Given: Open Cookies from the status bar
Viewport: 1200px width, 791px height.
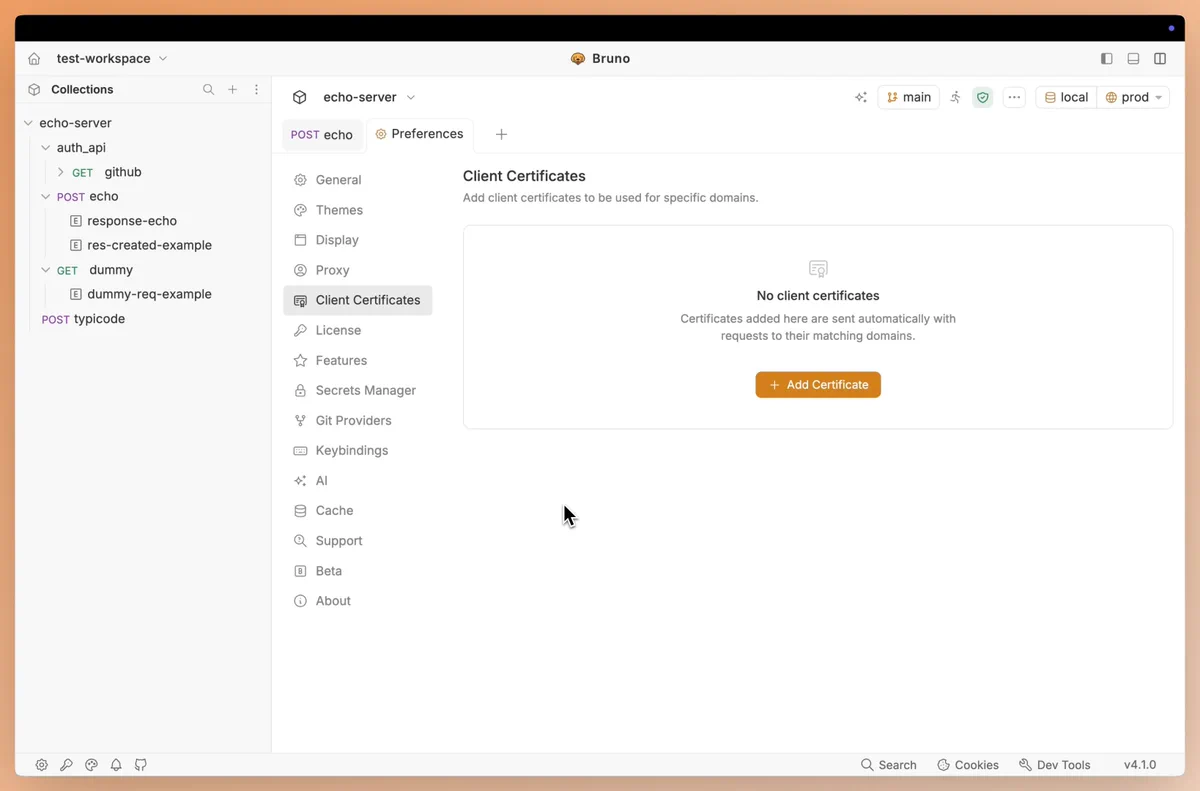Looking at the screenshot, I should tap(968, 765).
